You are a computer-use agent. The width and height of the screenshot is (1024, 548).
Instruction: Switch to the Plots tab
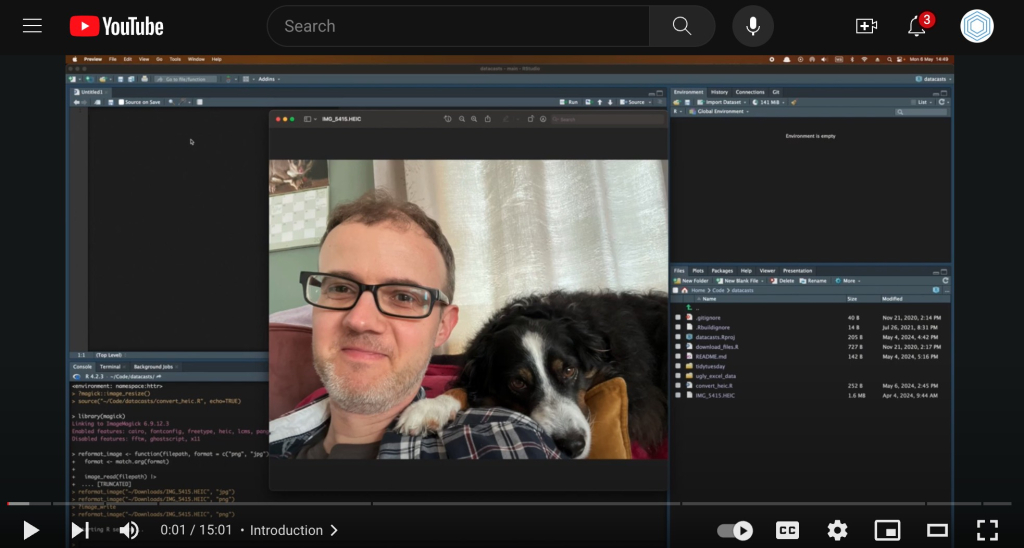698,270
